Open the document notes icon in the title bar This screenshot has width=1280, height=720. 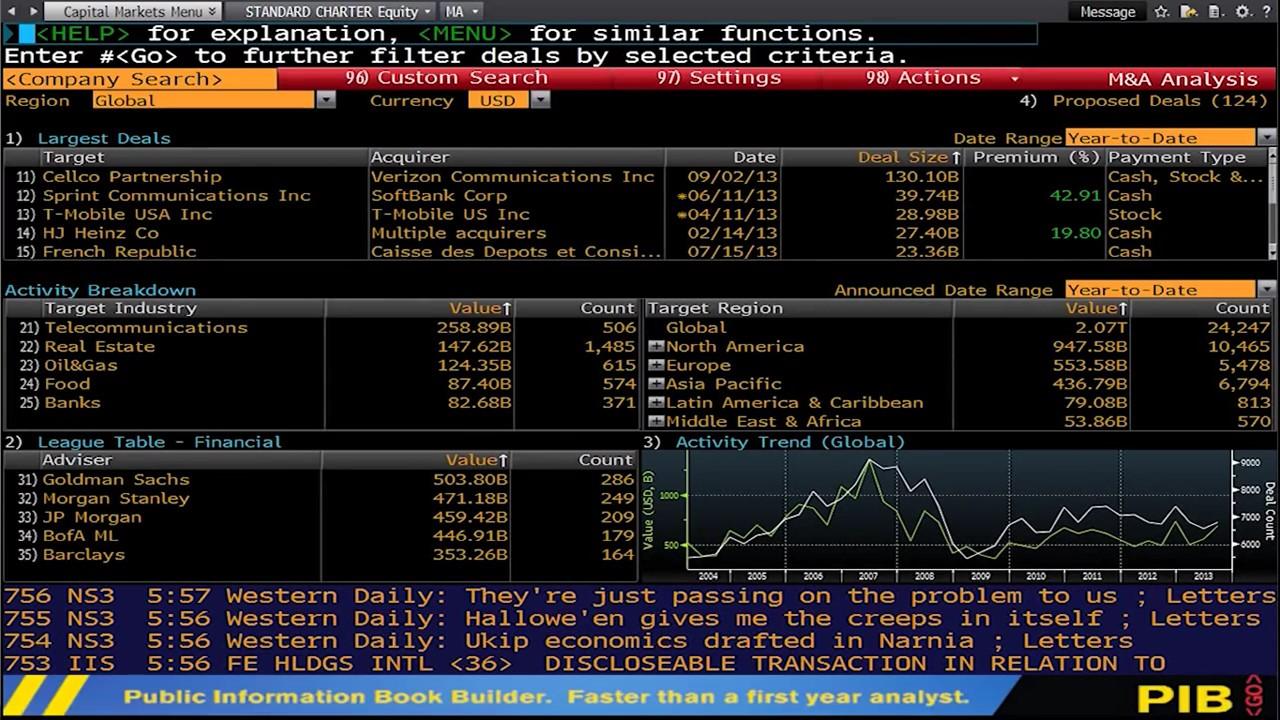pyautogui.click(x=1215, y=12)
